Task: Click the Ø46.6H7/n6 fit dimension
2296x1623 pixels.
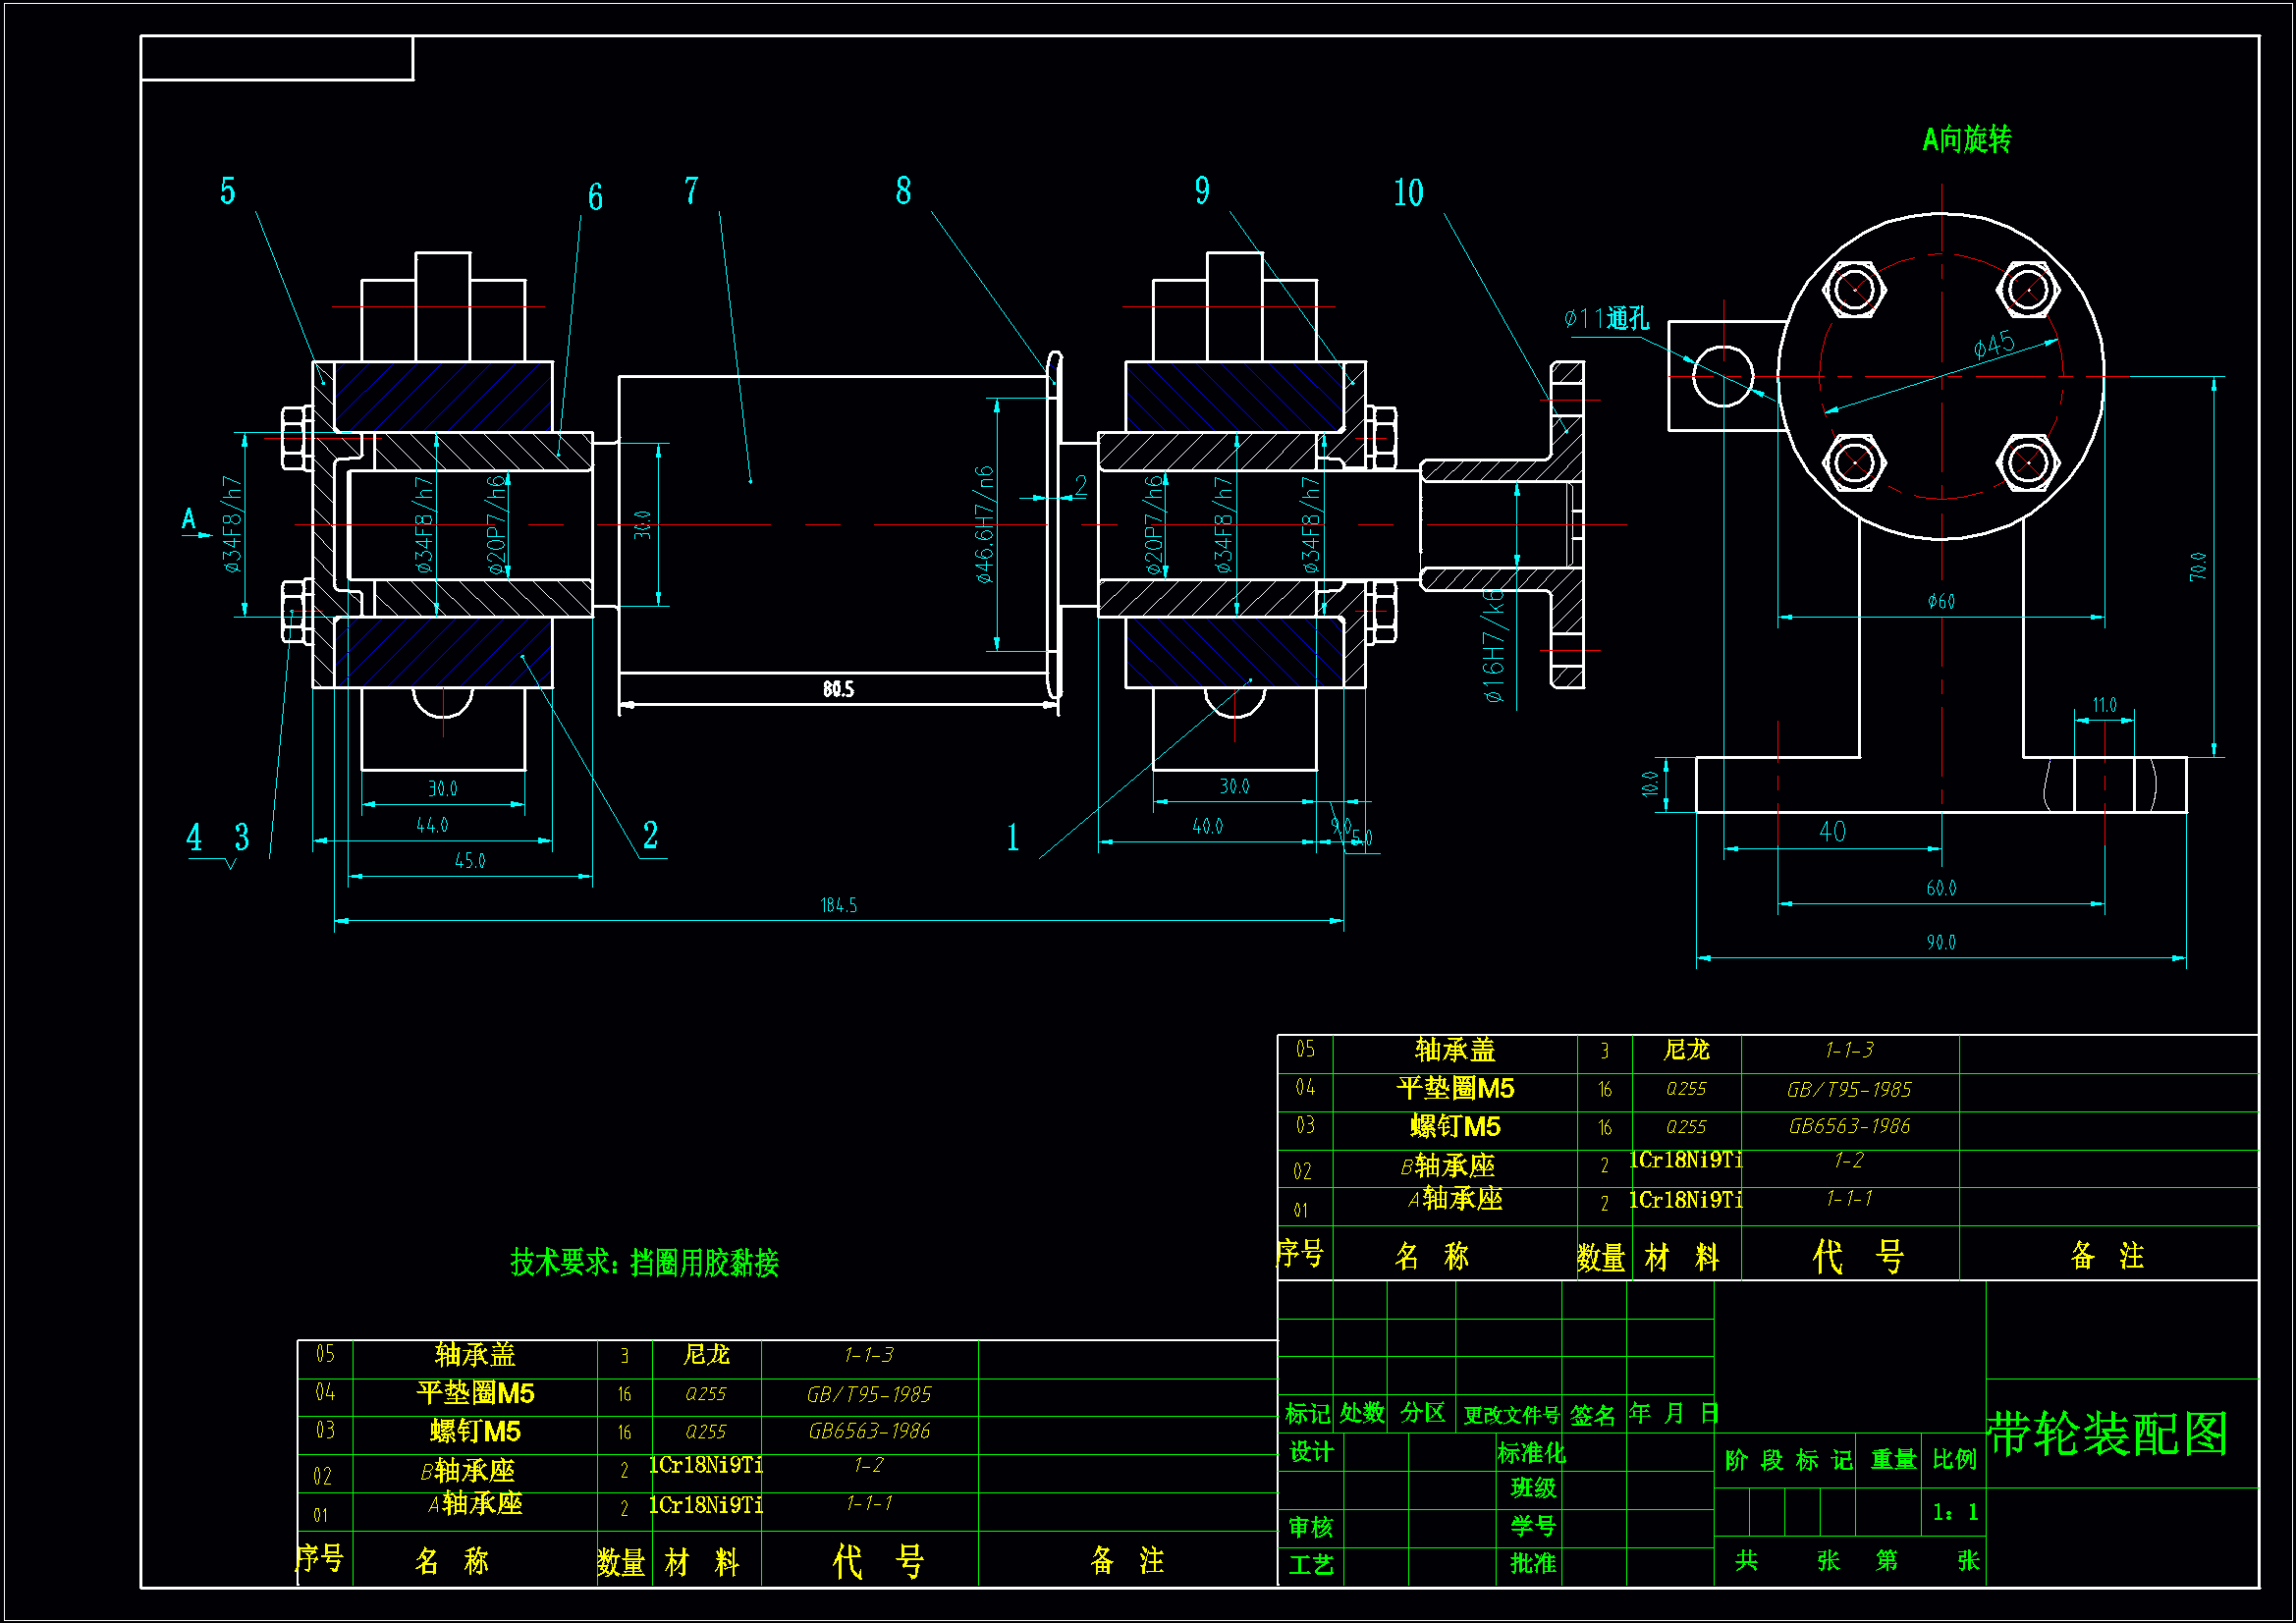Action: pyautogui.click(x=985, y=524)
